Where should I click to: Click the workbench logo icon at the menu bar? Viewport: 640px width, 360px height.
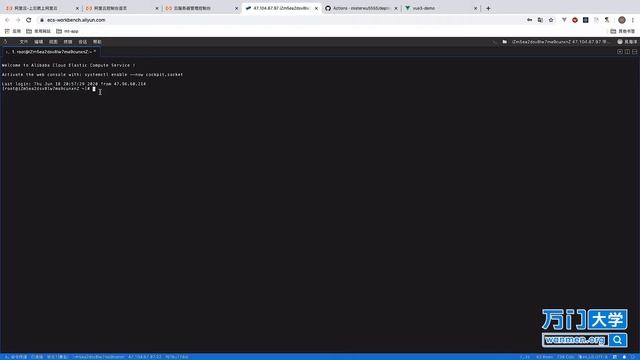[x=5, y=42]
